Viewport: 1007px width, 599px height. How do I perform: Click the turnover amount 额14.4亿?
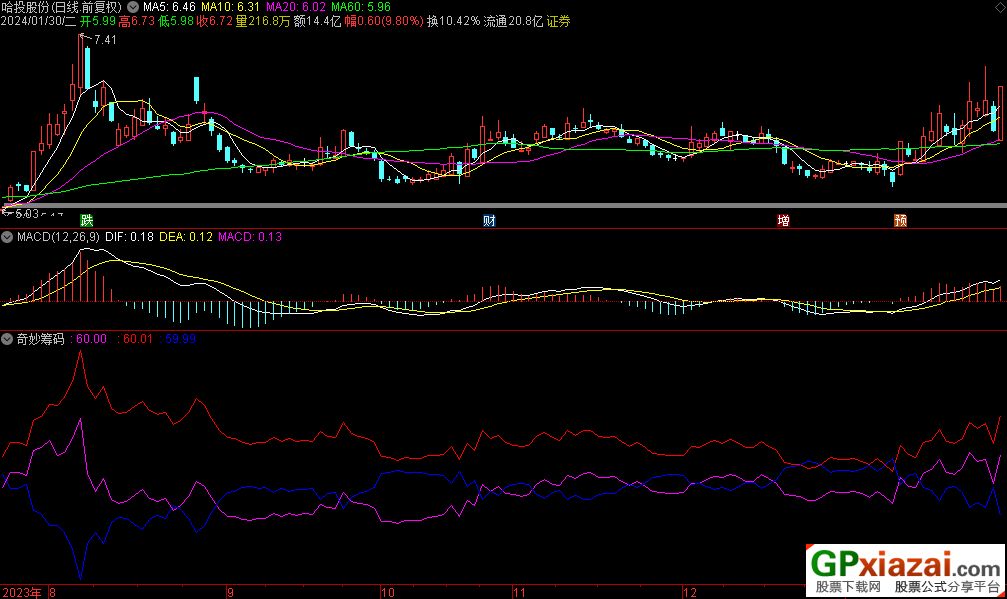coord(317,21)
